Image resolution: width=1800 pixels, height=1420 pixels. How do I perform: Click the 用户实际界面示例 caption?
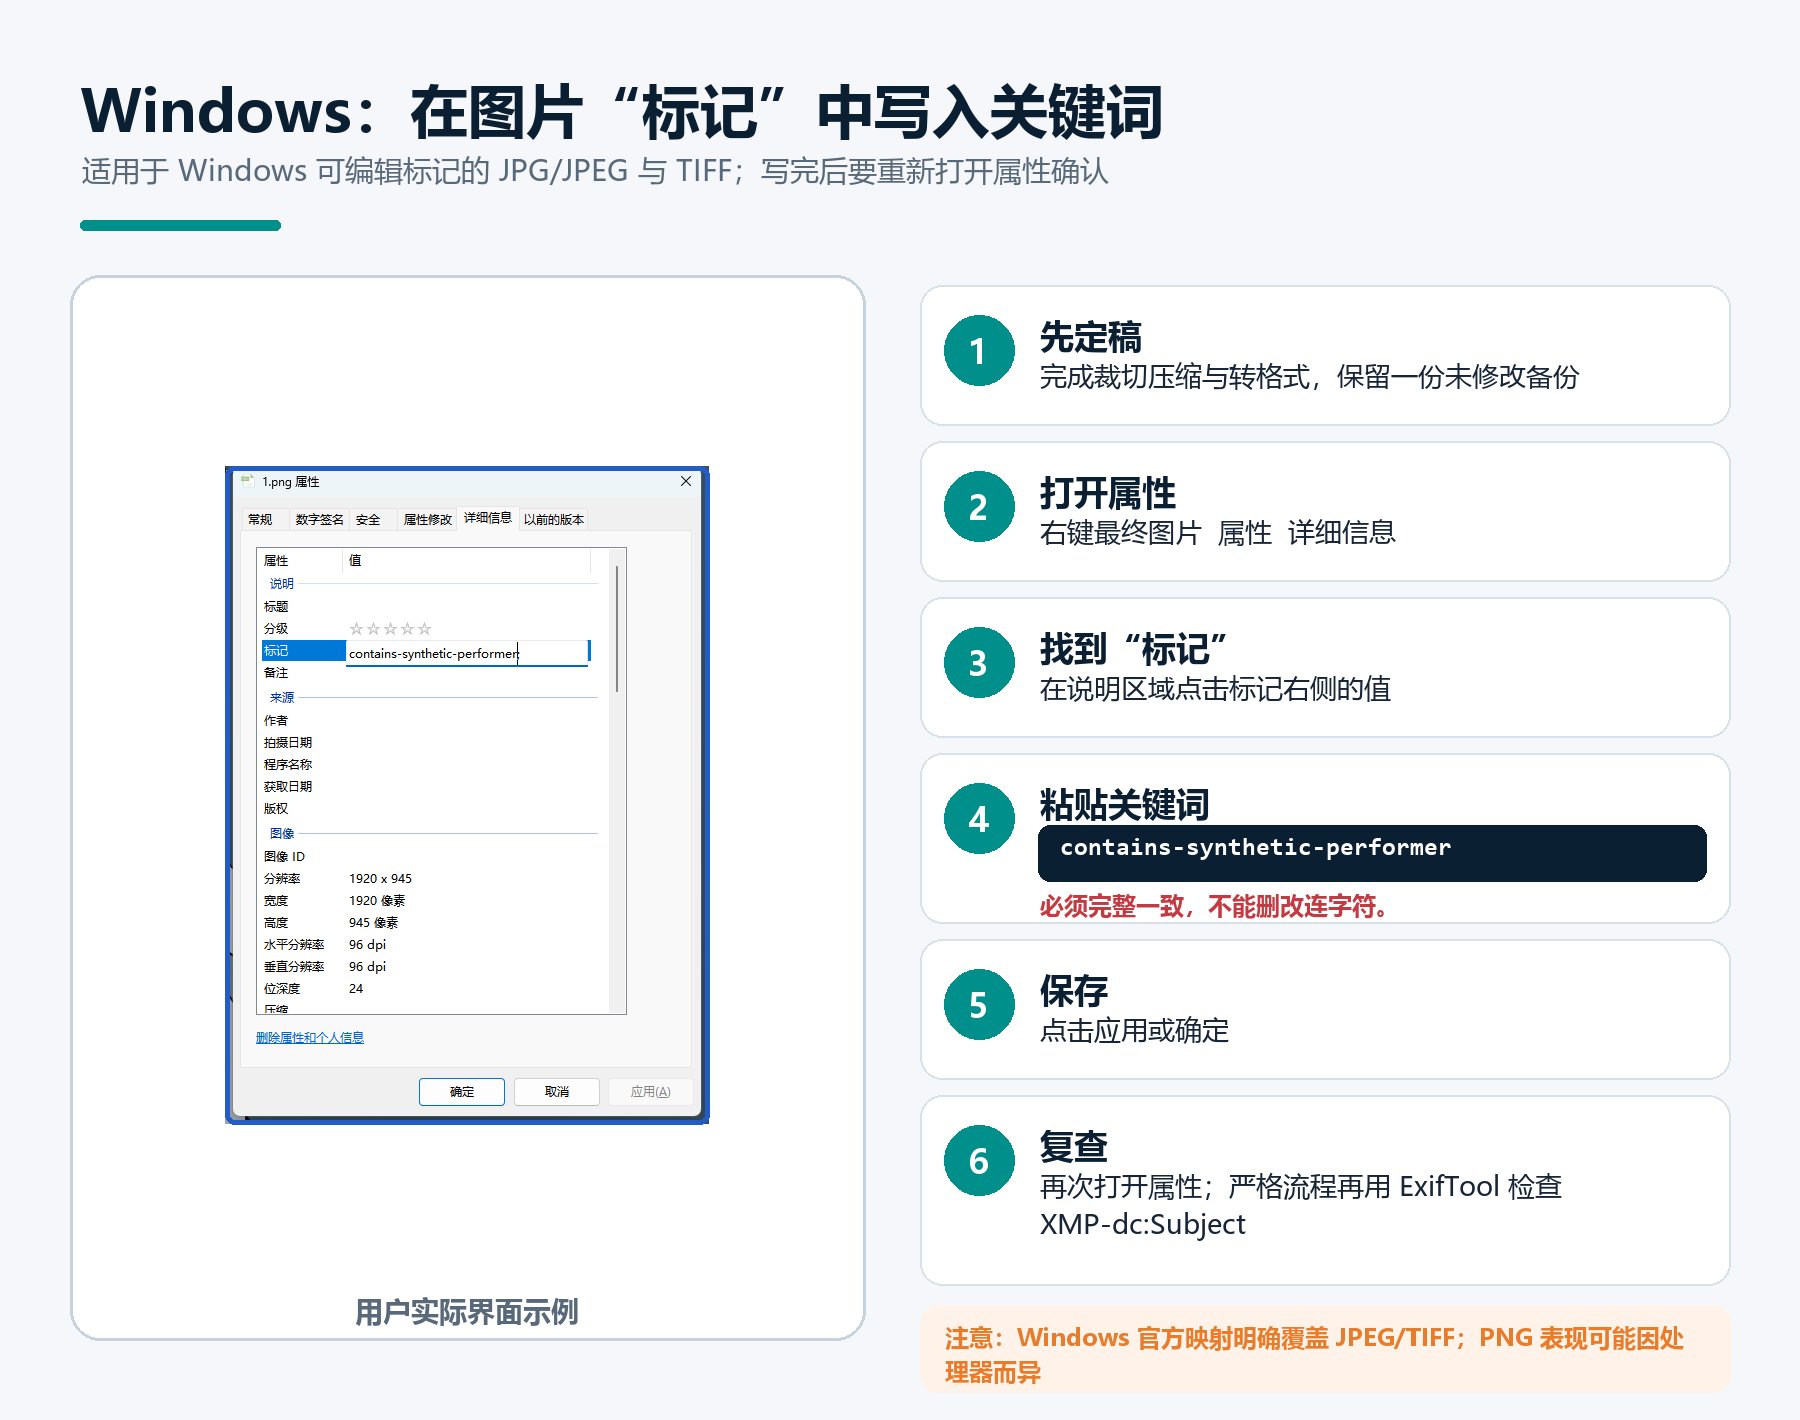pyautogui.click(x=467, y=1312)
